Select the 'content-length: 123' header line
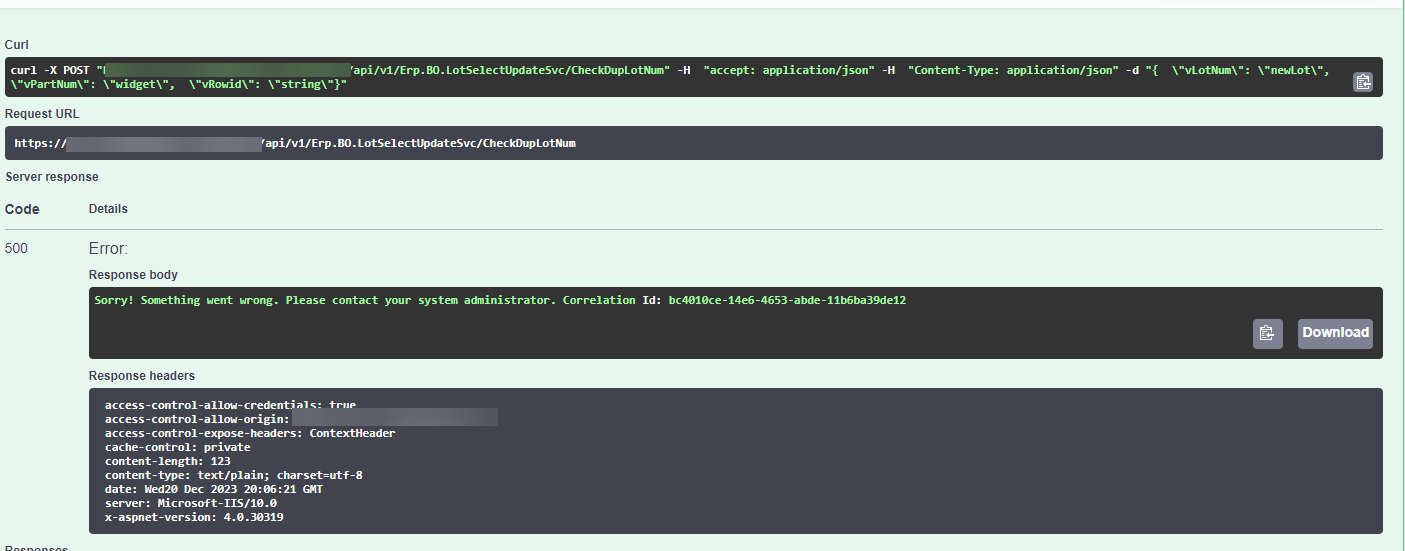Screen dimensions: 1405x551 168,461
